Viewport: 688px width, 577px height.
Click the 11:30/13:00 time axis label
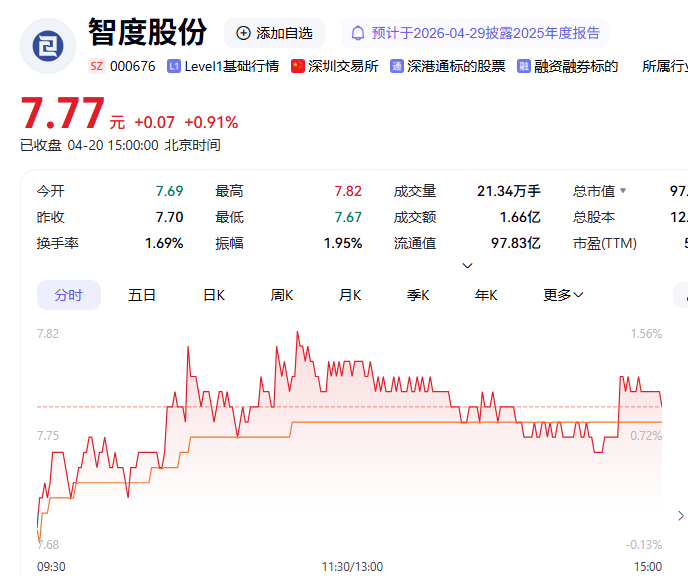pyautogui.click(x=352, y=566)
